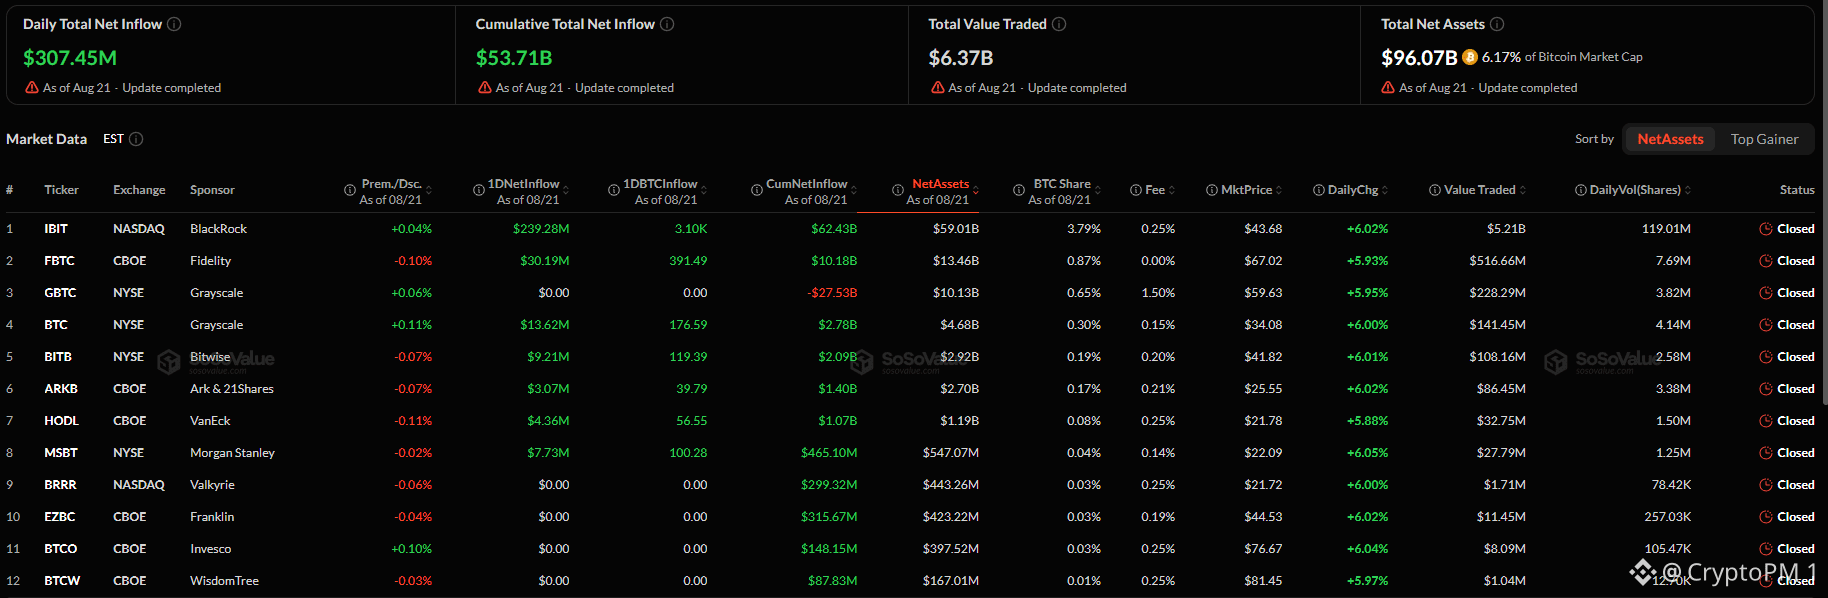Sort table by CumNetInflow column arrows
This screenshot has height=598, width=1828.
click(854, 190)
